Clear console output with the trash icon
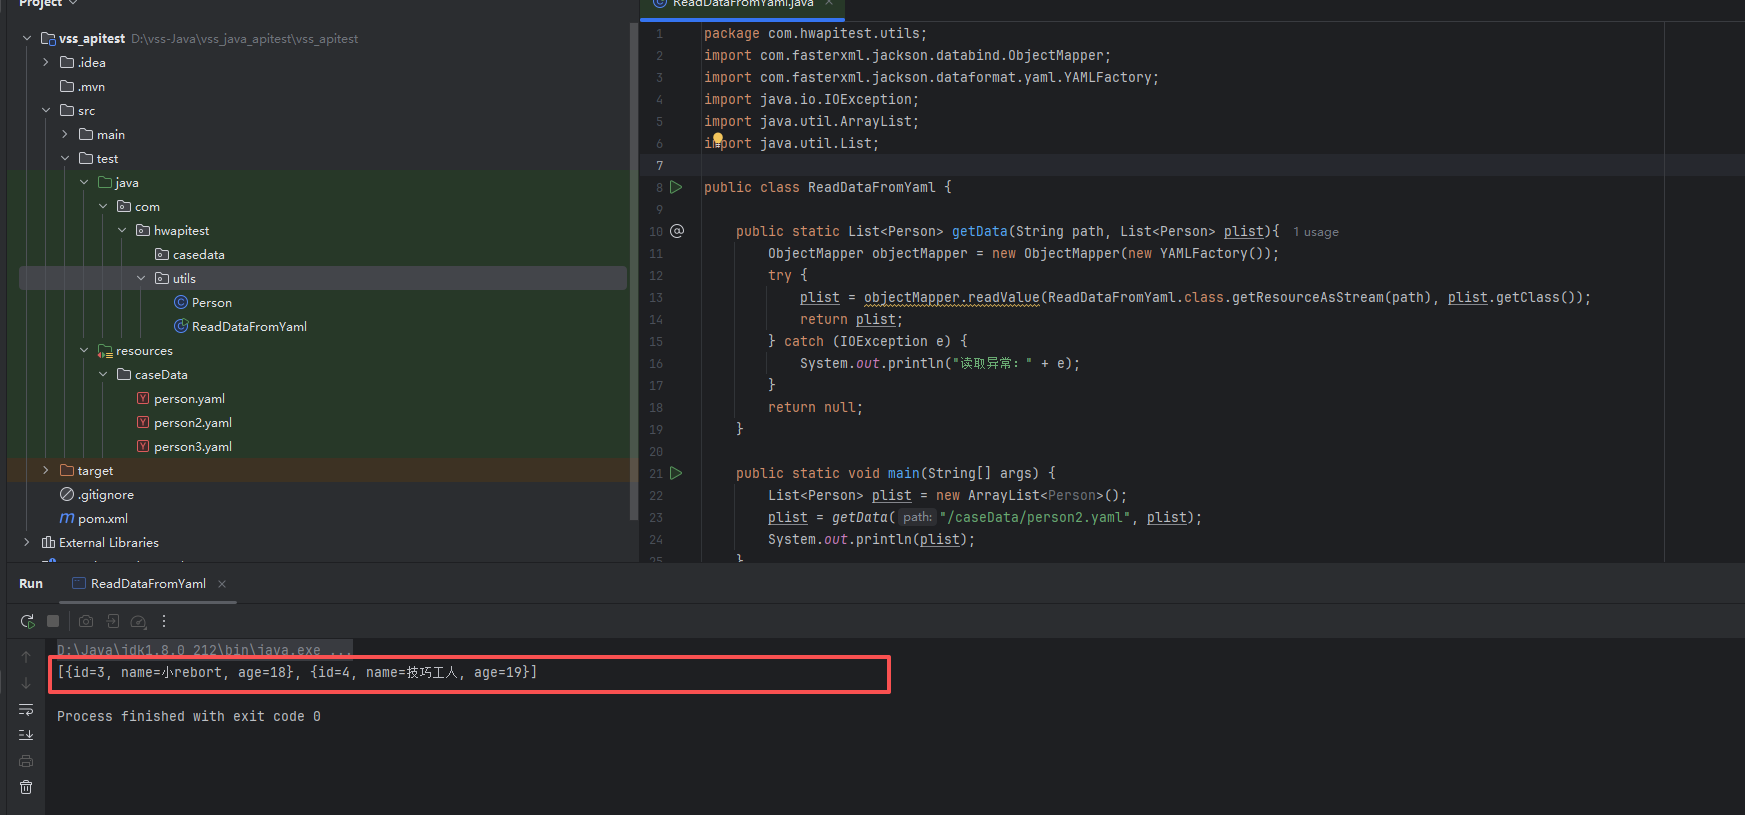 26,787
